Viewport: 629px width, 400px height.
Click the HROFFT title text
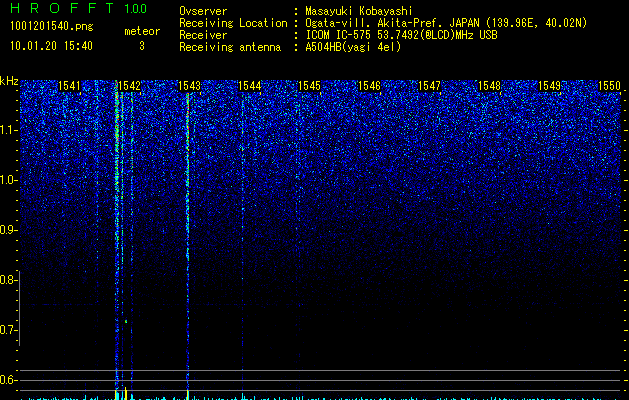click(x=62, y=8)
